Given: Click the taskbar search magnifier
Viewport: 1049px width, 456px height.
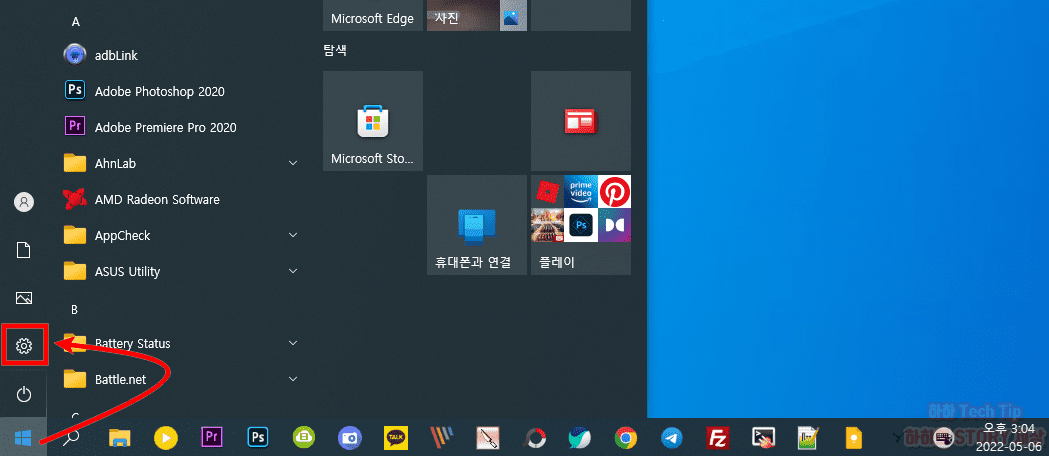Looking at the screenshot, I should click(x=70, y=437).
